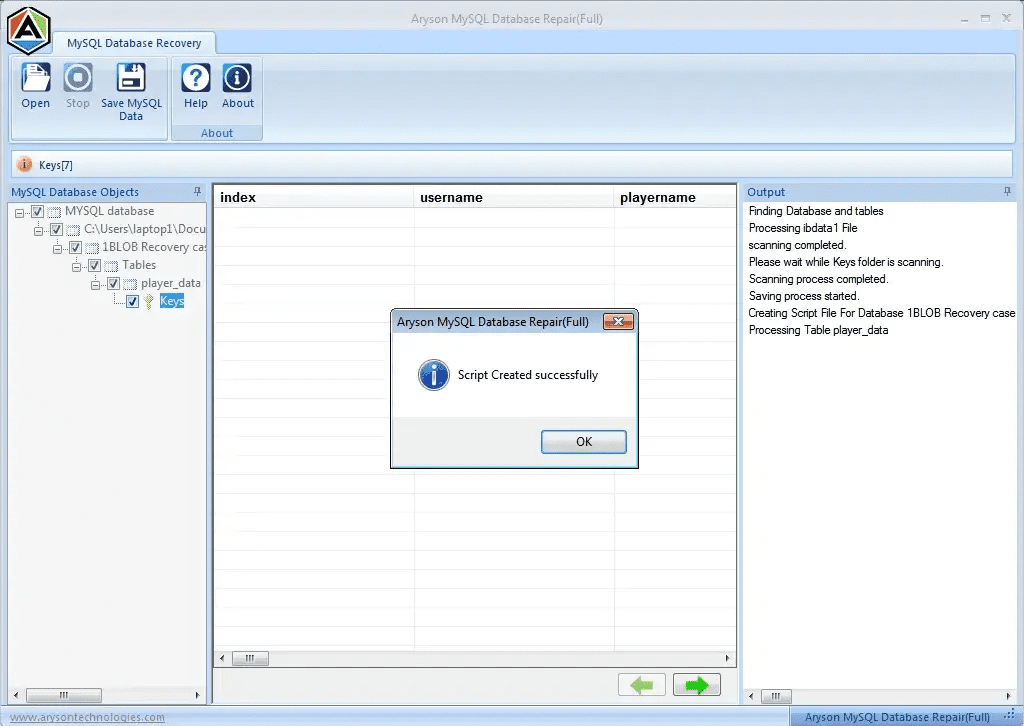
Task: Toggle the Keys checkbox
Action: pyautogui.click(x=133, y=301)
